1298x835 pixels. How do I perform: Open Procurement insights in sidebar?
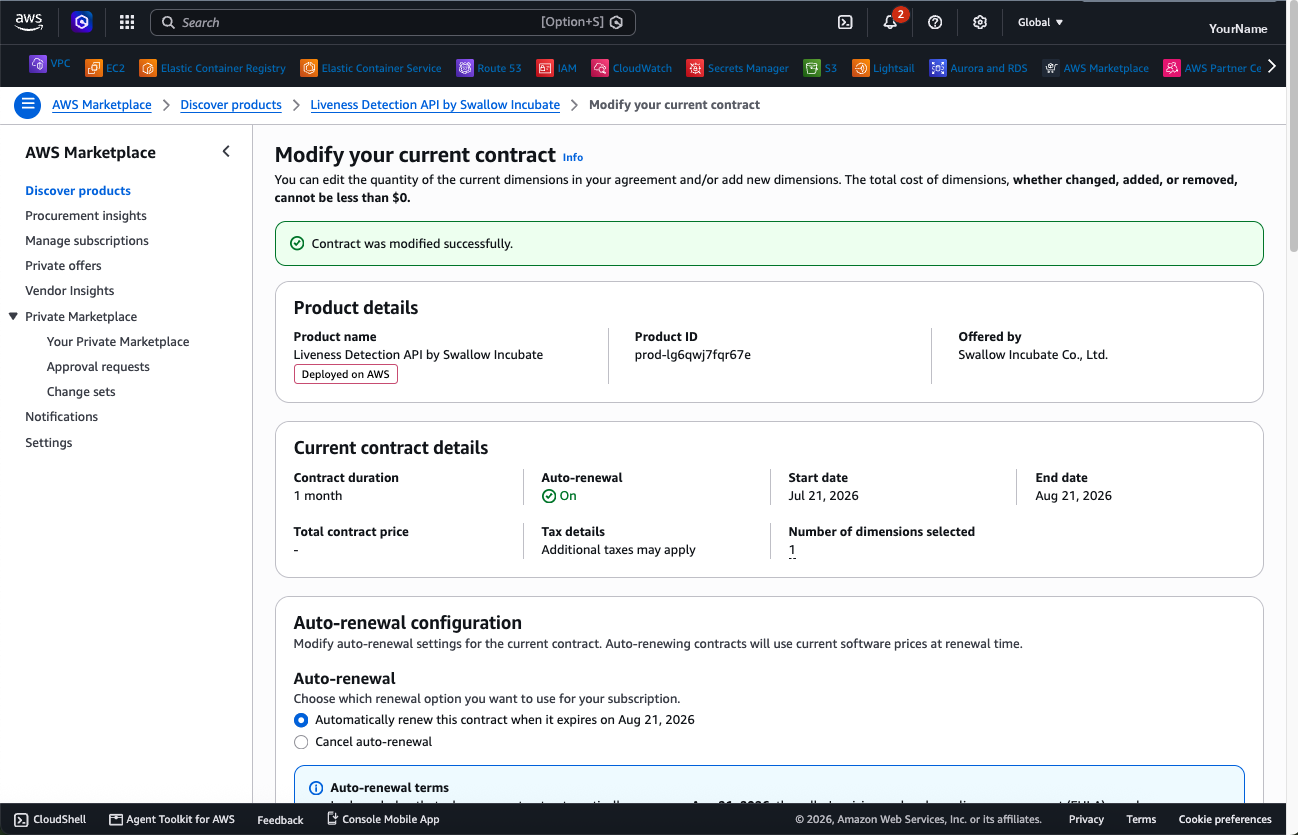click(86, 215)
